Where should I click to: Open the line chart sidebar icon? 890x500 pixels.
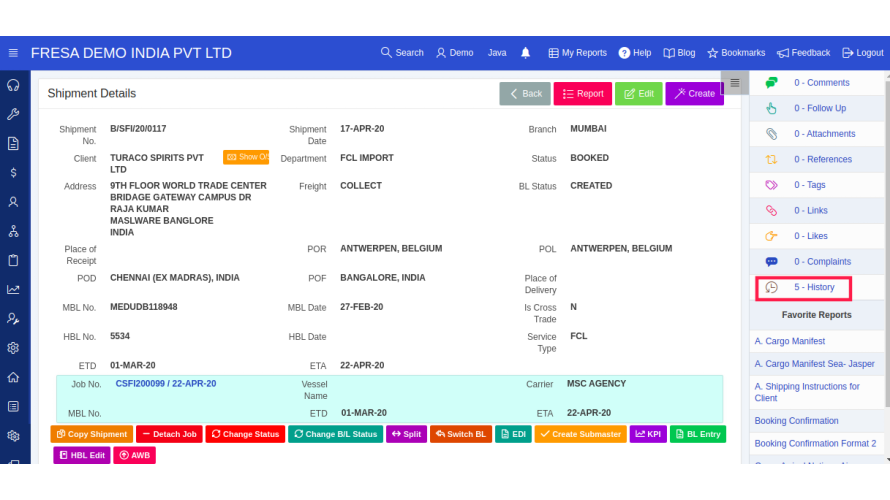point(13,289)
